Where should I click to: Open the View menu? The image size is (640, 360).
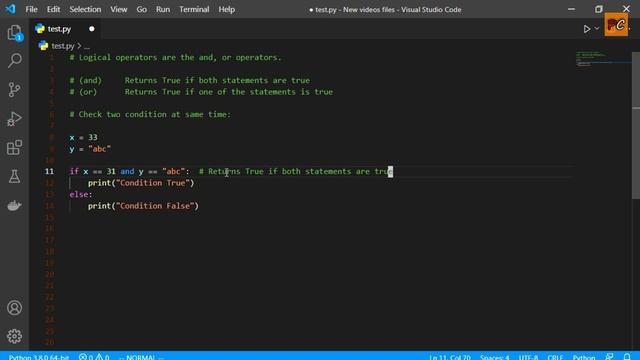(118, 9)
